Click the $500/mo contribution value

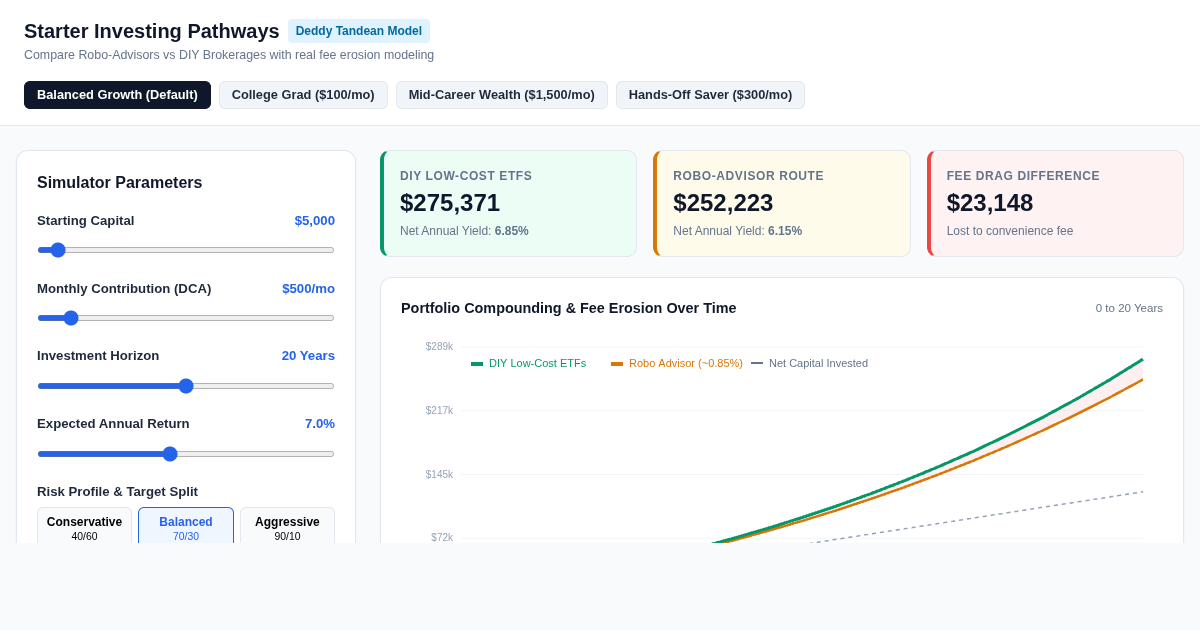click(308, 289)
